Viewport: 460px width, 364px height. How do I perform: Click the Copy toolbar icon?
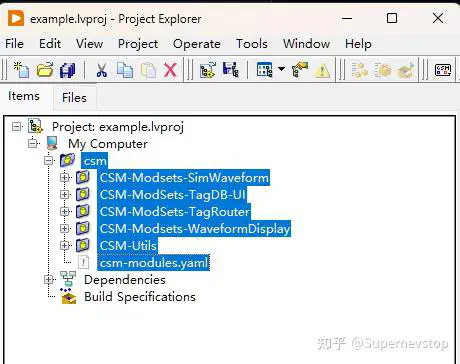coord(125,70)
